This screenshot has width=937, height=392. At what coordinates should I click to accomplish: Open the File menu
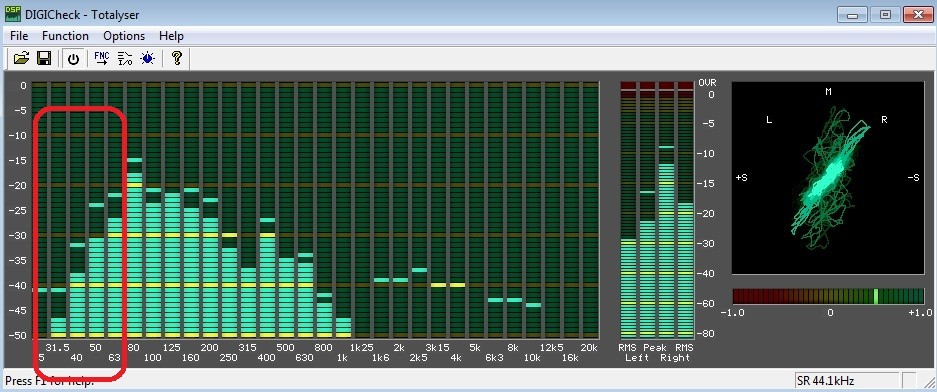[19, 36]
